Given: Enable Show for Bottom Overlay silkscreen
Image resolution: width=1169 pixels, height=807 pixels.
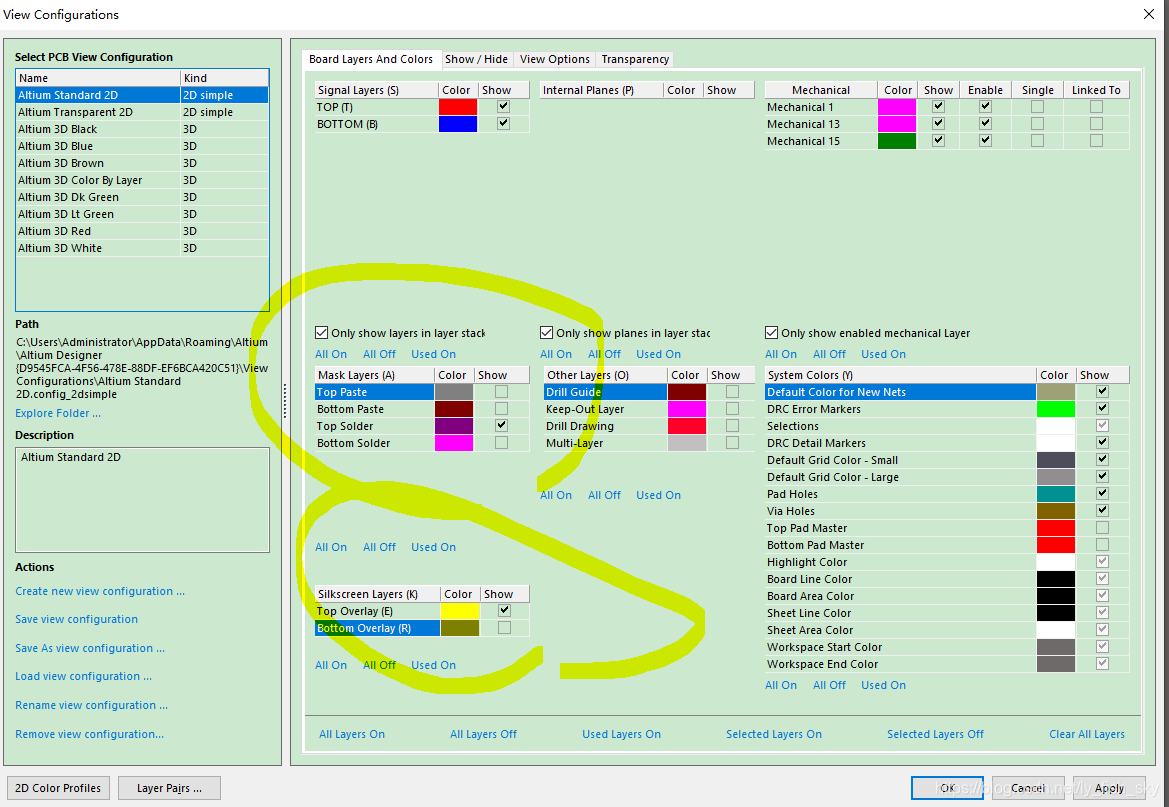Looking at the screenshot, I should click(x=505, y=628).
